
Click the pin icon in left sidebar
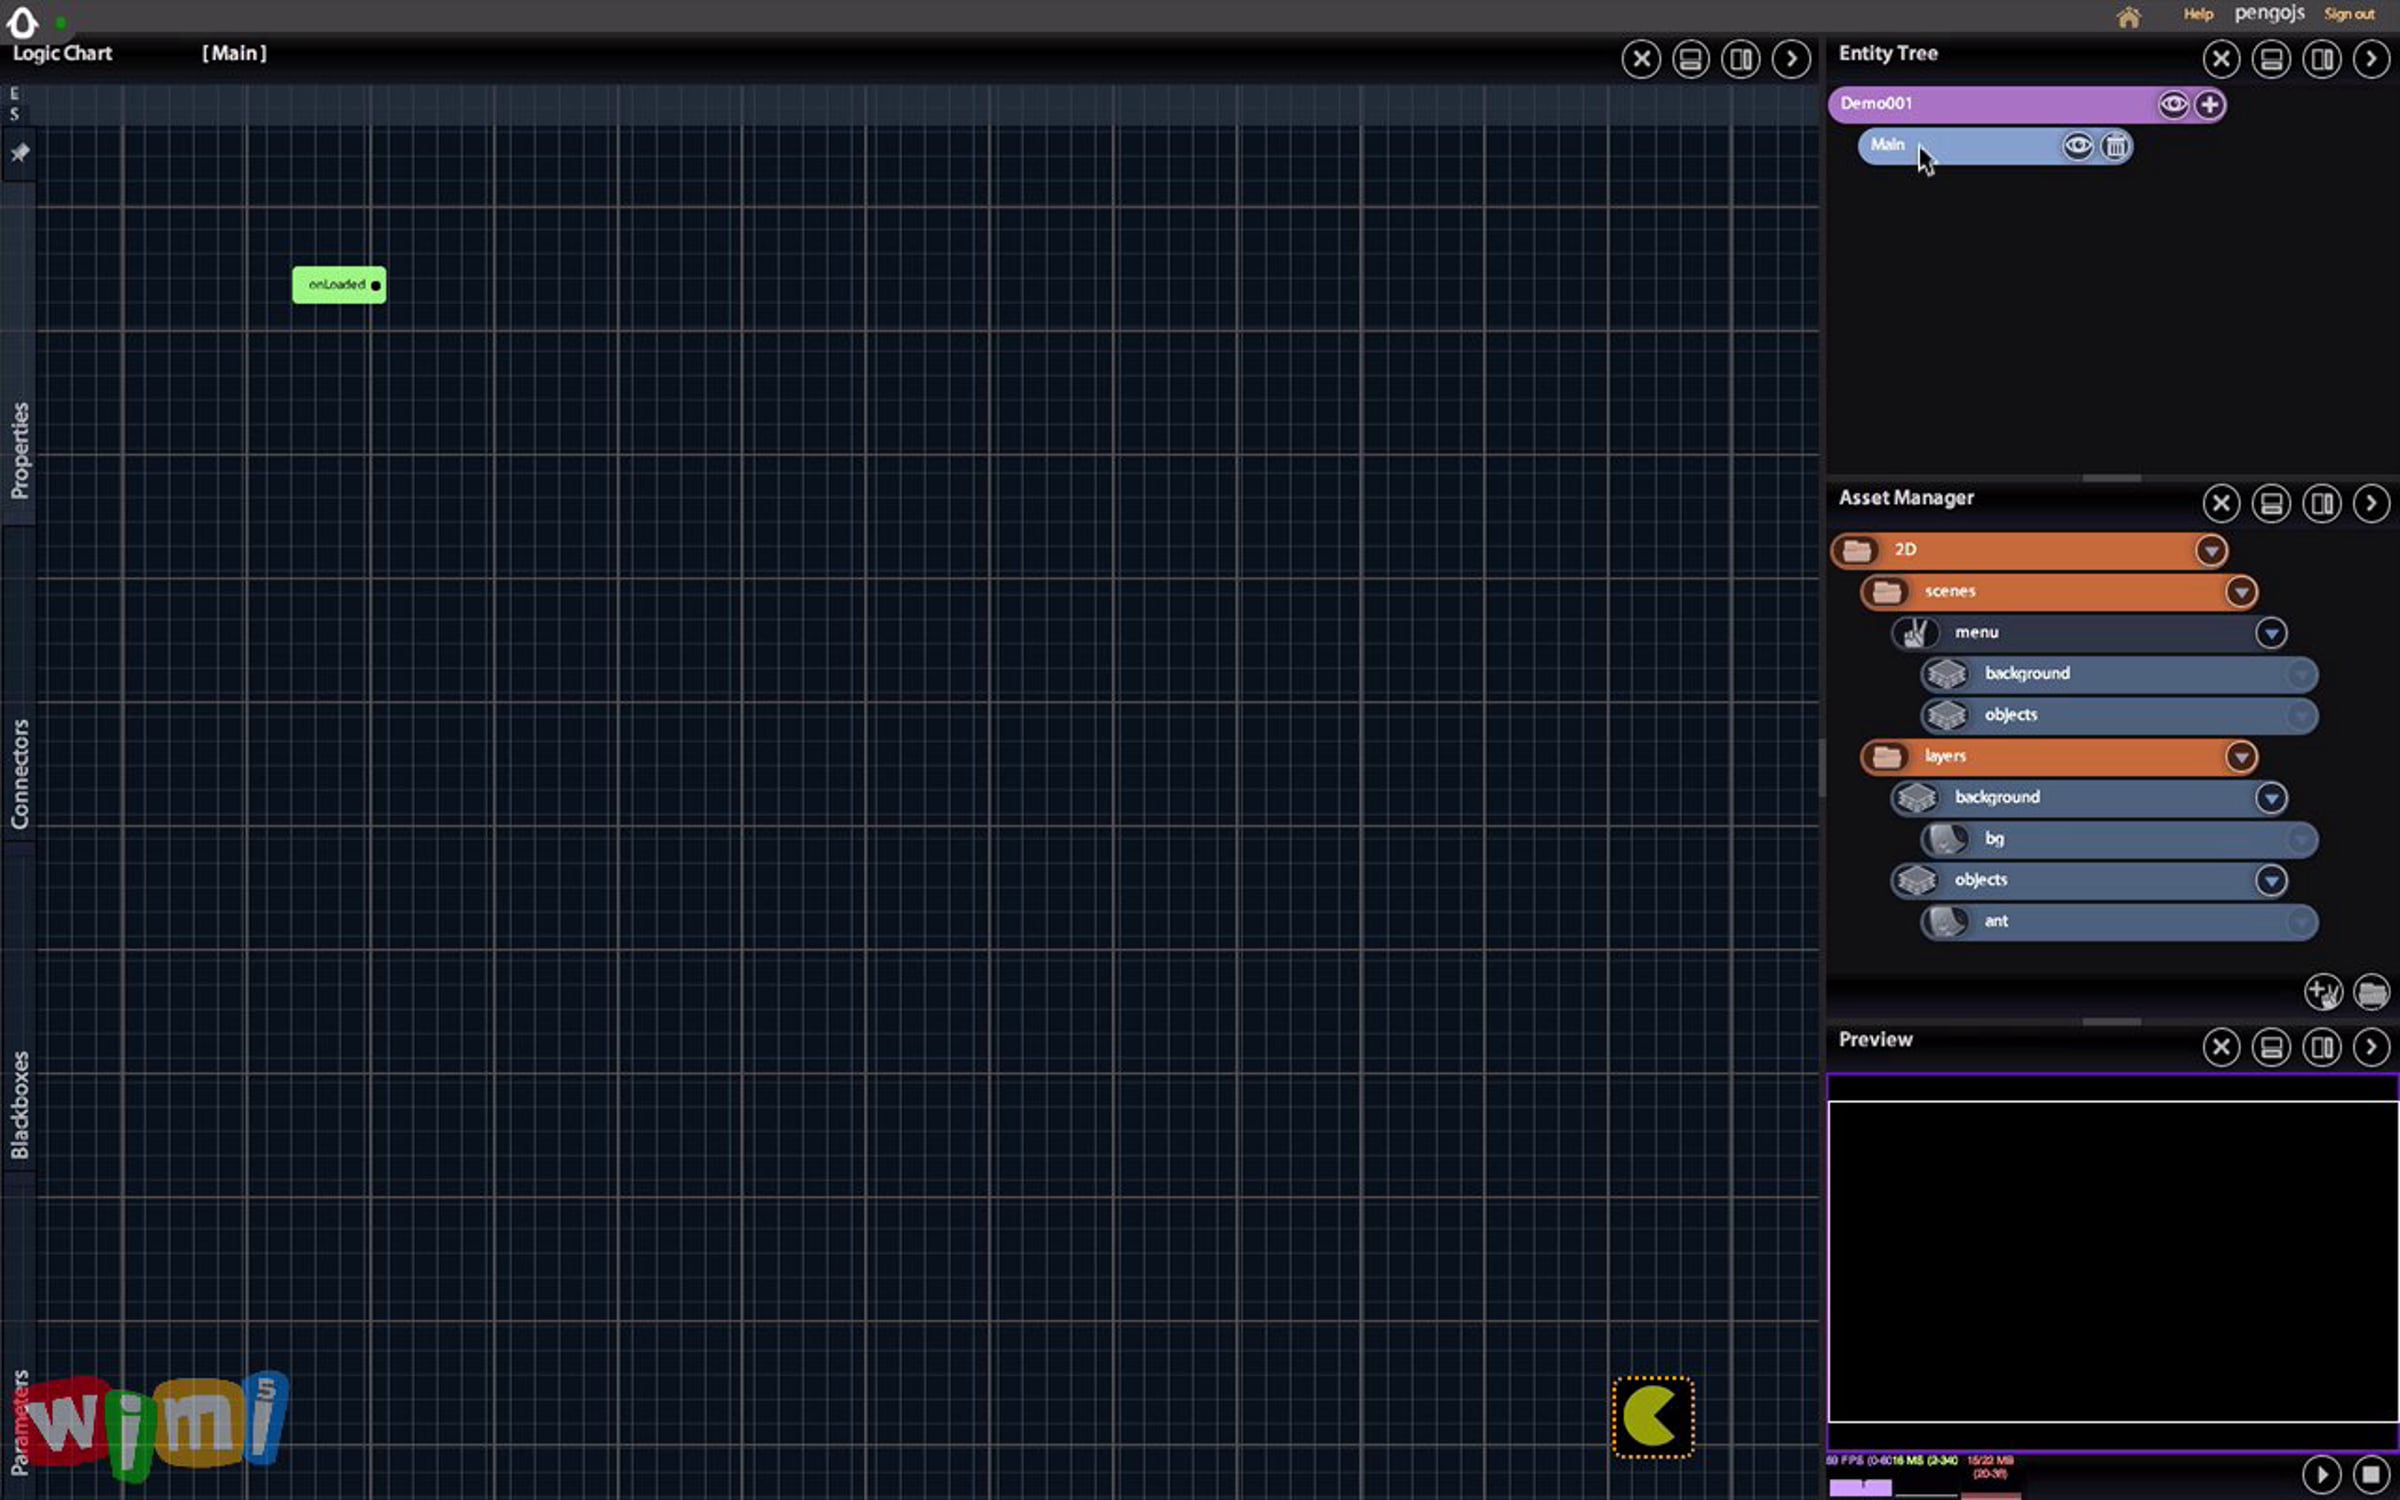pos(19,152)
